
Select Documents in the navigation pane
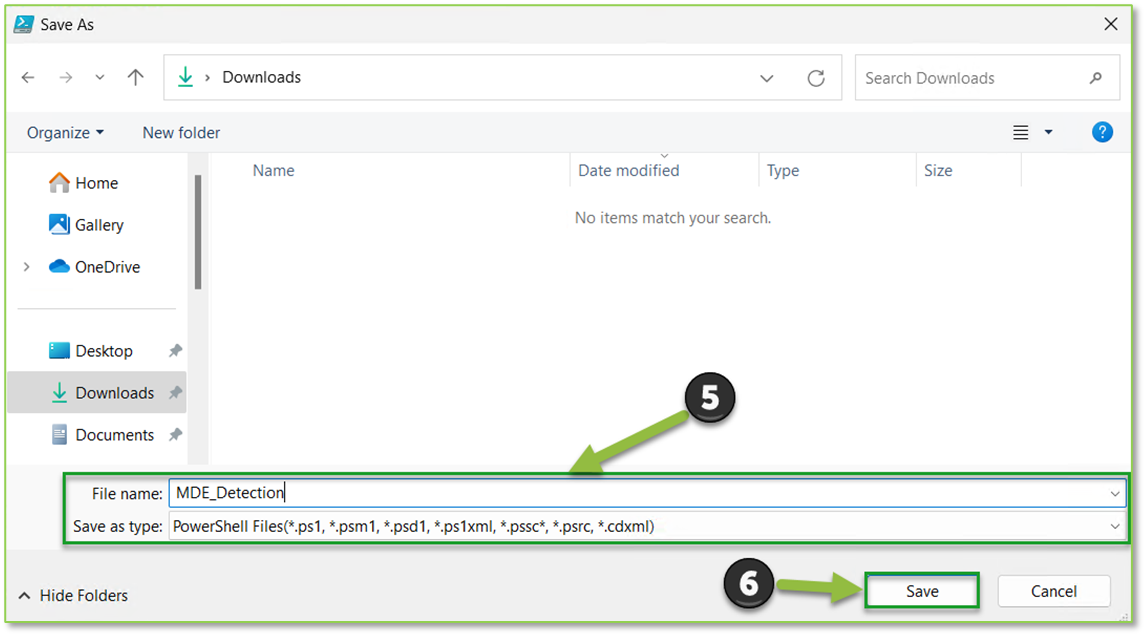[114, 435]
